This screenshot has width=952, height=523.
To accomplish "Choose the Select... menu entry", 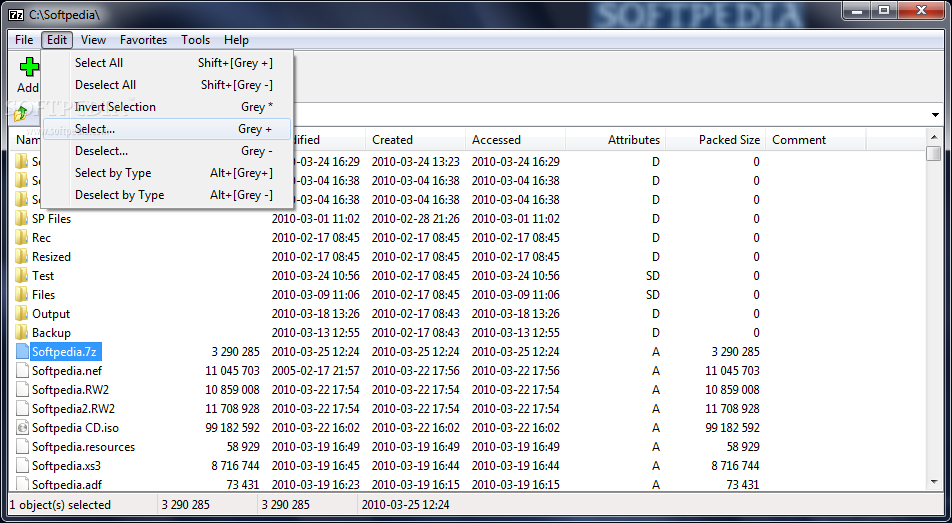I will [x=167, y=129].
